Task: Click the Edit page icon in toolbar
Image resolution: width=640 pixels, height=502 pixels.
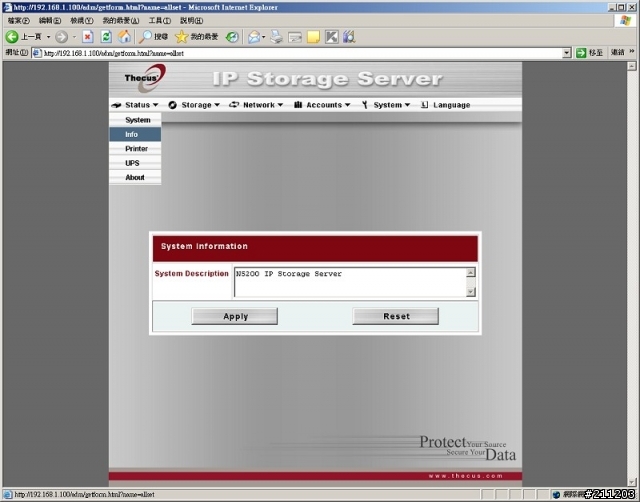Action: pyautogui.click(x=295, y=38)
